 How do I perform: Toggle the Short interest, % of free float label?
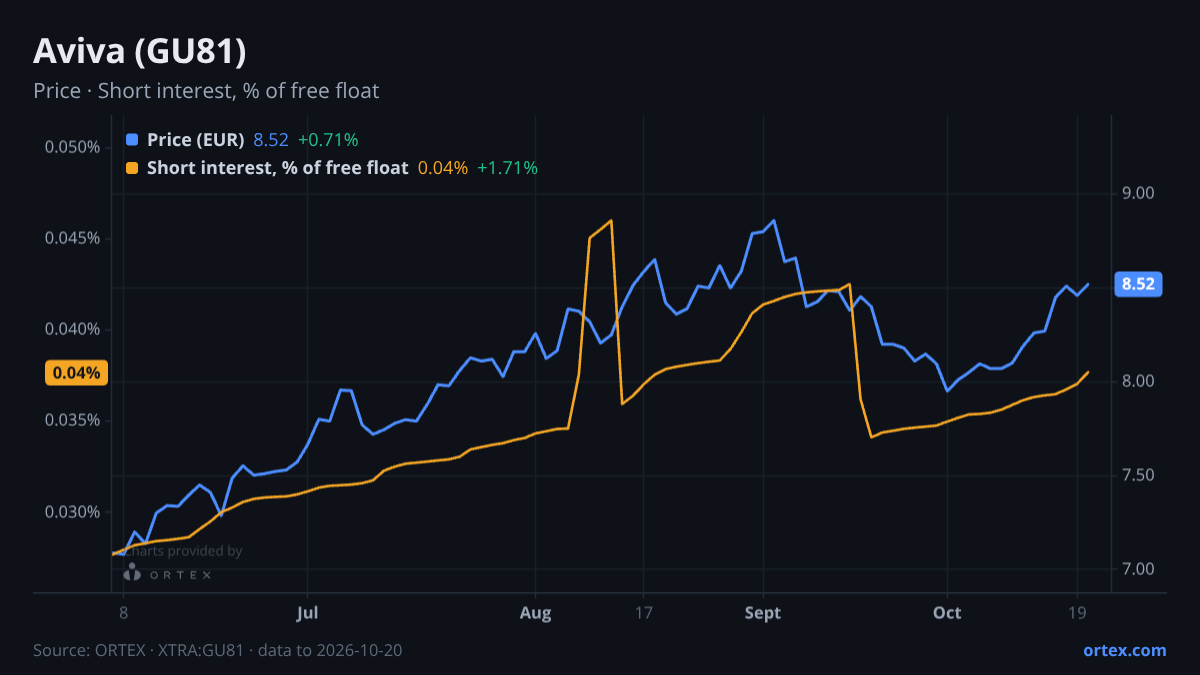pos(277,168)
